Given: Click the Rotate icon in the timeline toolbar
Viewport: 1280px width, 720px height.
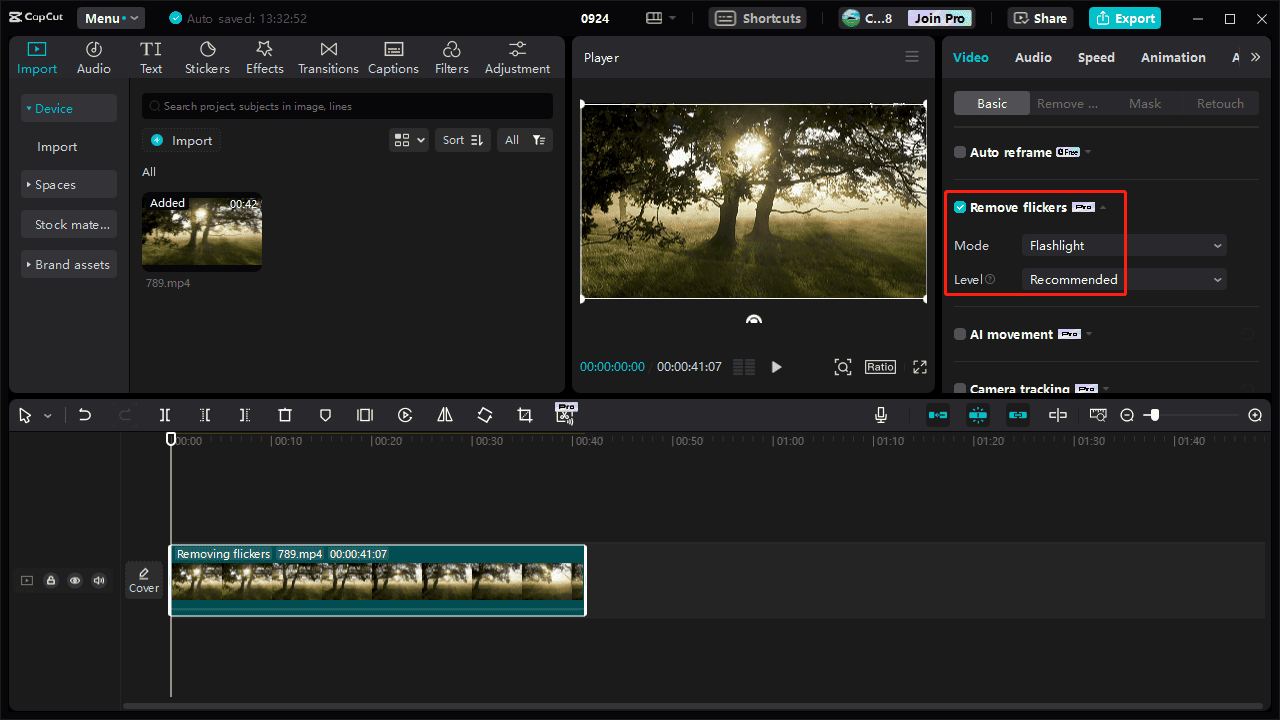Looking at the screenshot, I should (x=484, y=415).
